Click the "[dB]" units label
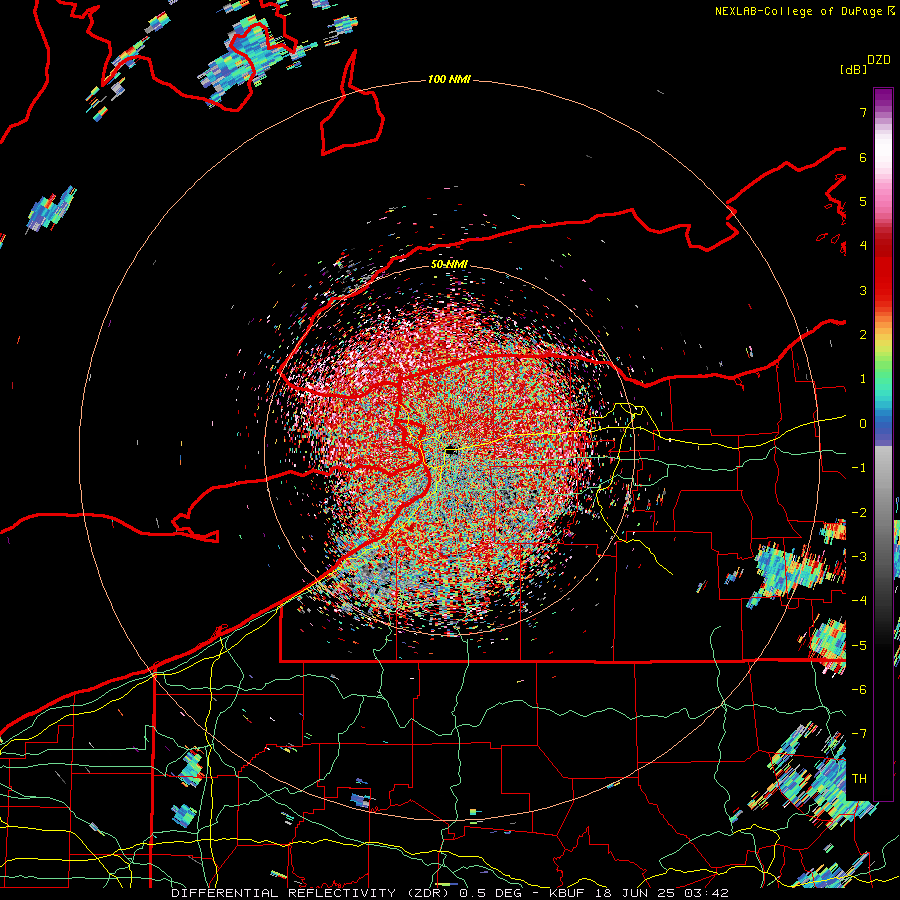The height and width of the screenshot is (900, 900). 854,69
